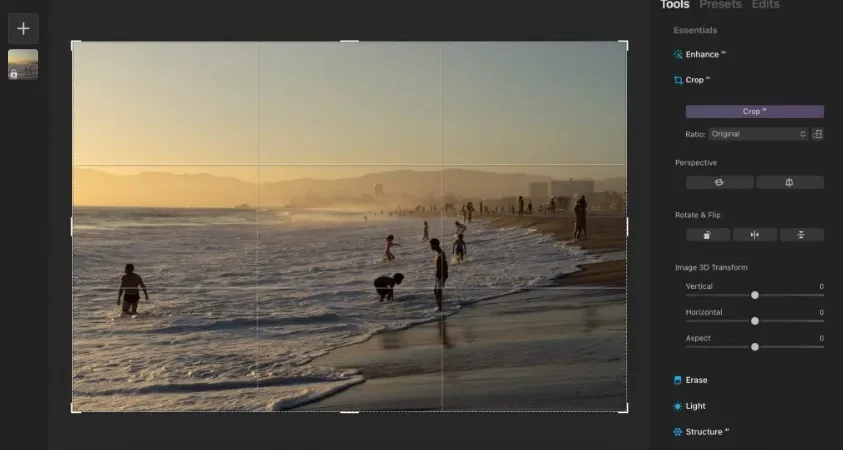Image resolution: width=843 pixels, height=450 pixels.
Task: Click the Horizontal 3D transform slider handle
Action: point(755,321)
